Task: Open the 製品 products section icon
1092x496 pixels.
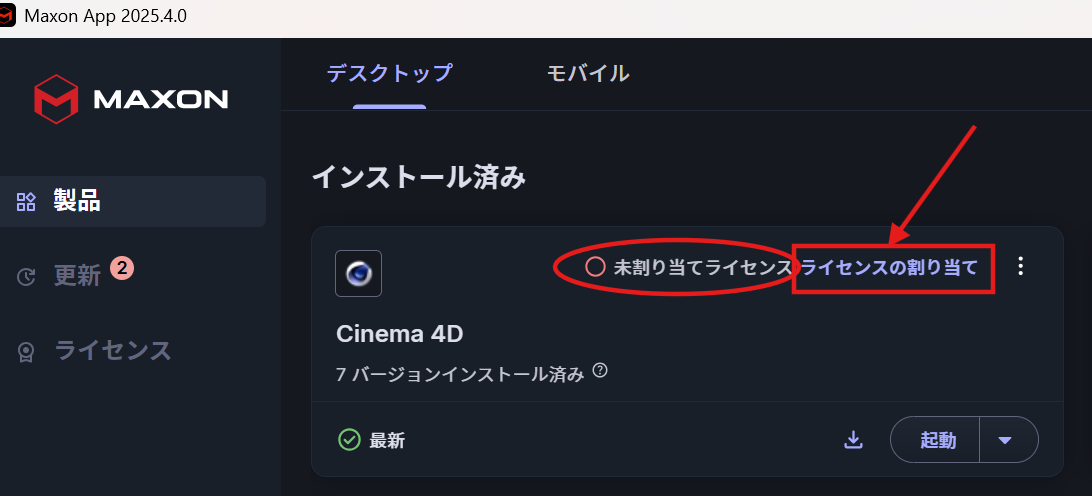Action: tap(26, 202)
